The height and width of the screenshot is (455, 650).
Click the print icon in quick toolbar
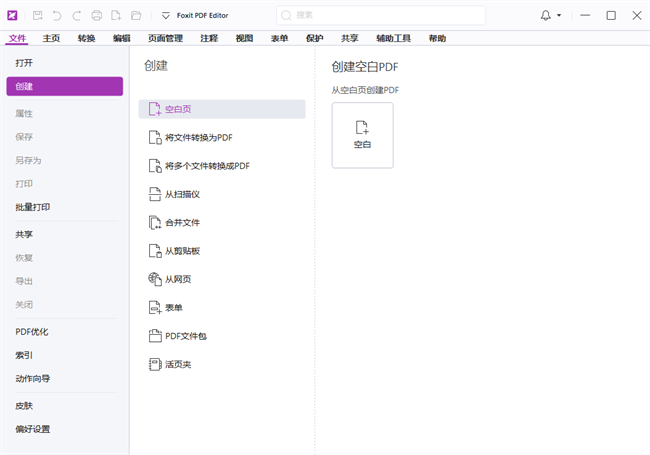click(97, 16)
